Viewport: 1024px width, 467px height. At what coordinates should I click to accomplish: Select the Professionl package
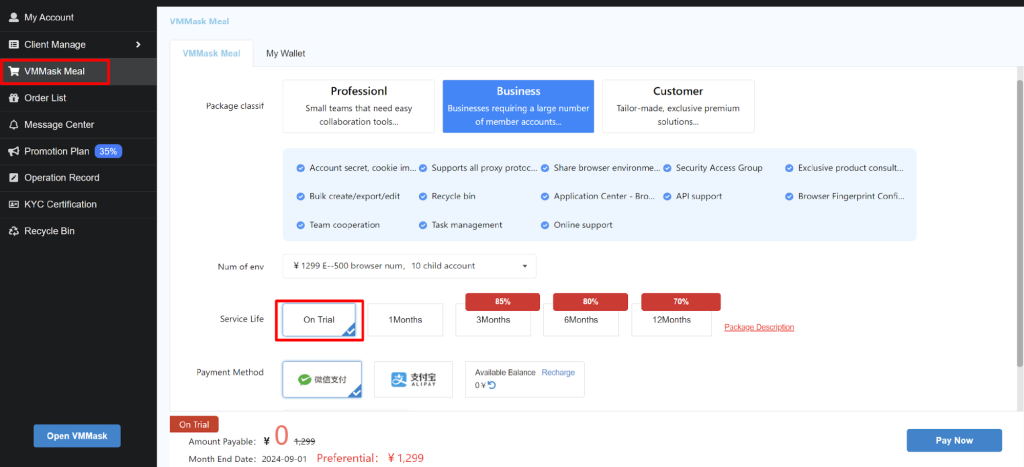click(x=359, y=106)
